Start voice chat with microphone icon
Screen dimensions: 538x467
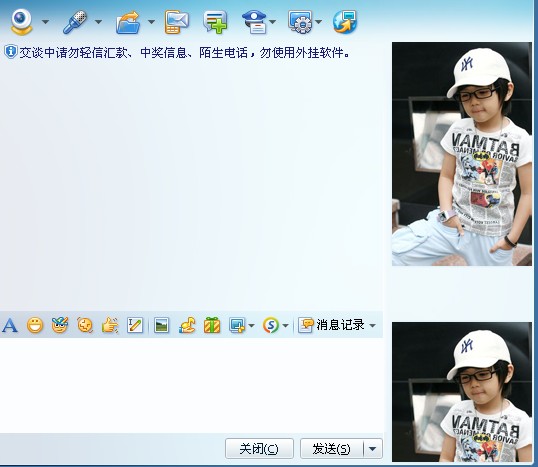point(74,22)
